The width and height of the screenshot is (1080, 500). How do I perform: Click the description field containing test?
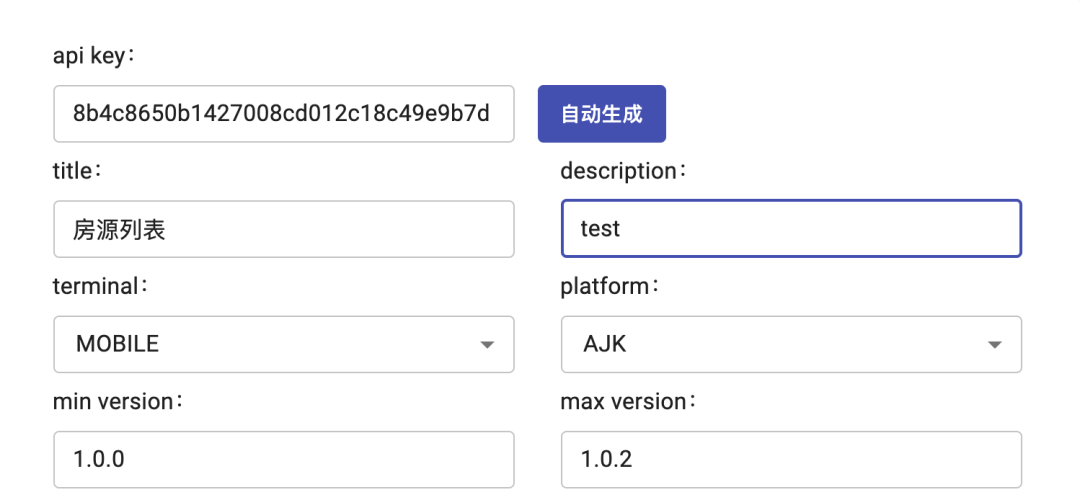pos(791,229)
